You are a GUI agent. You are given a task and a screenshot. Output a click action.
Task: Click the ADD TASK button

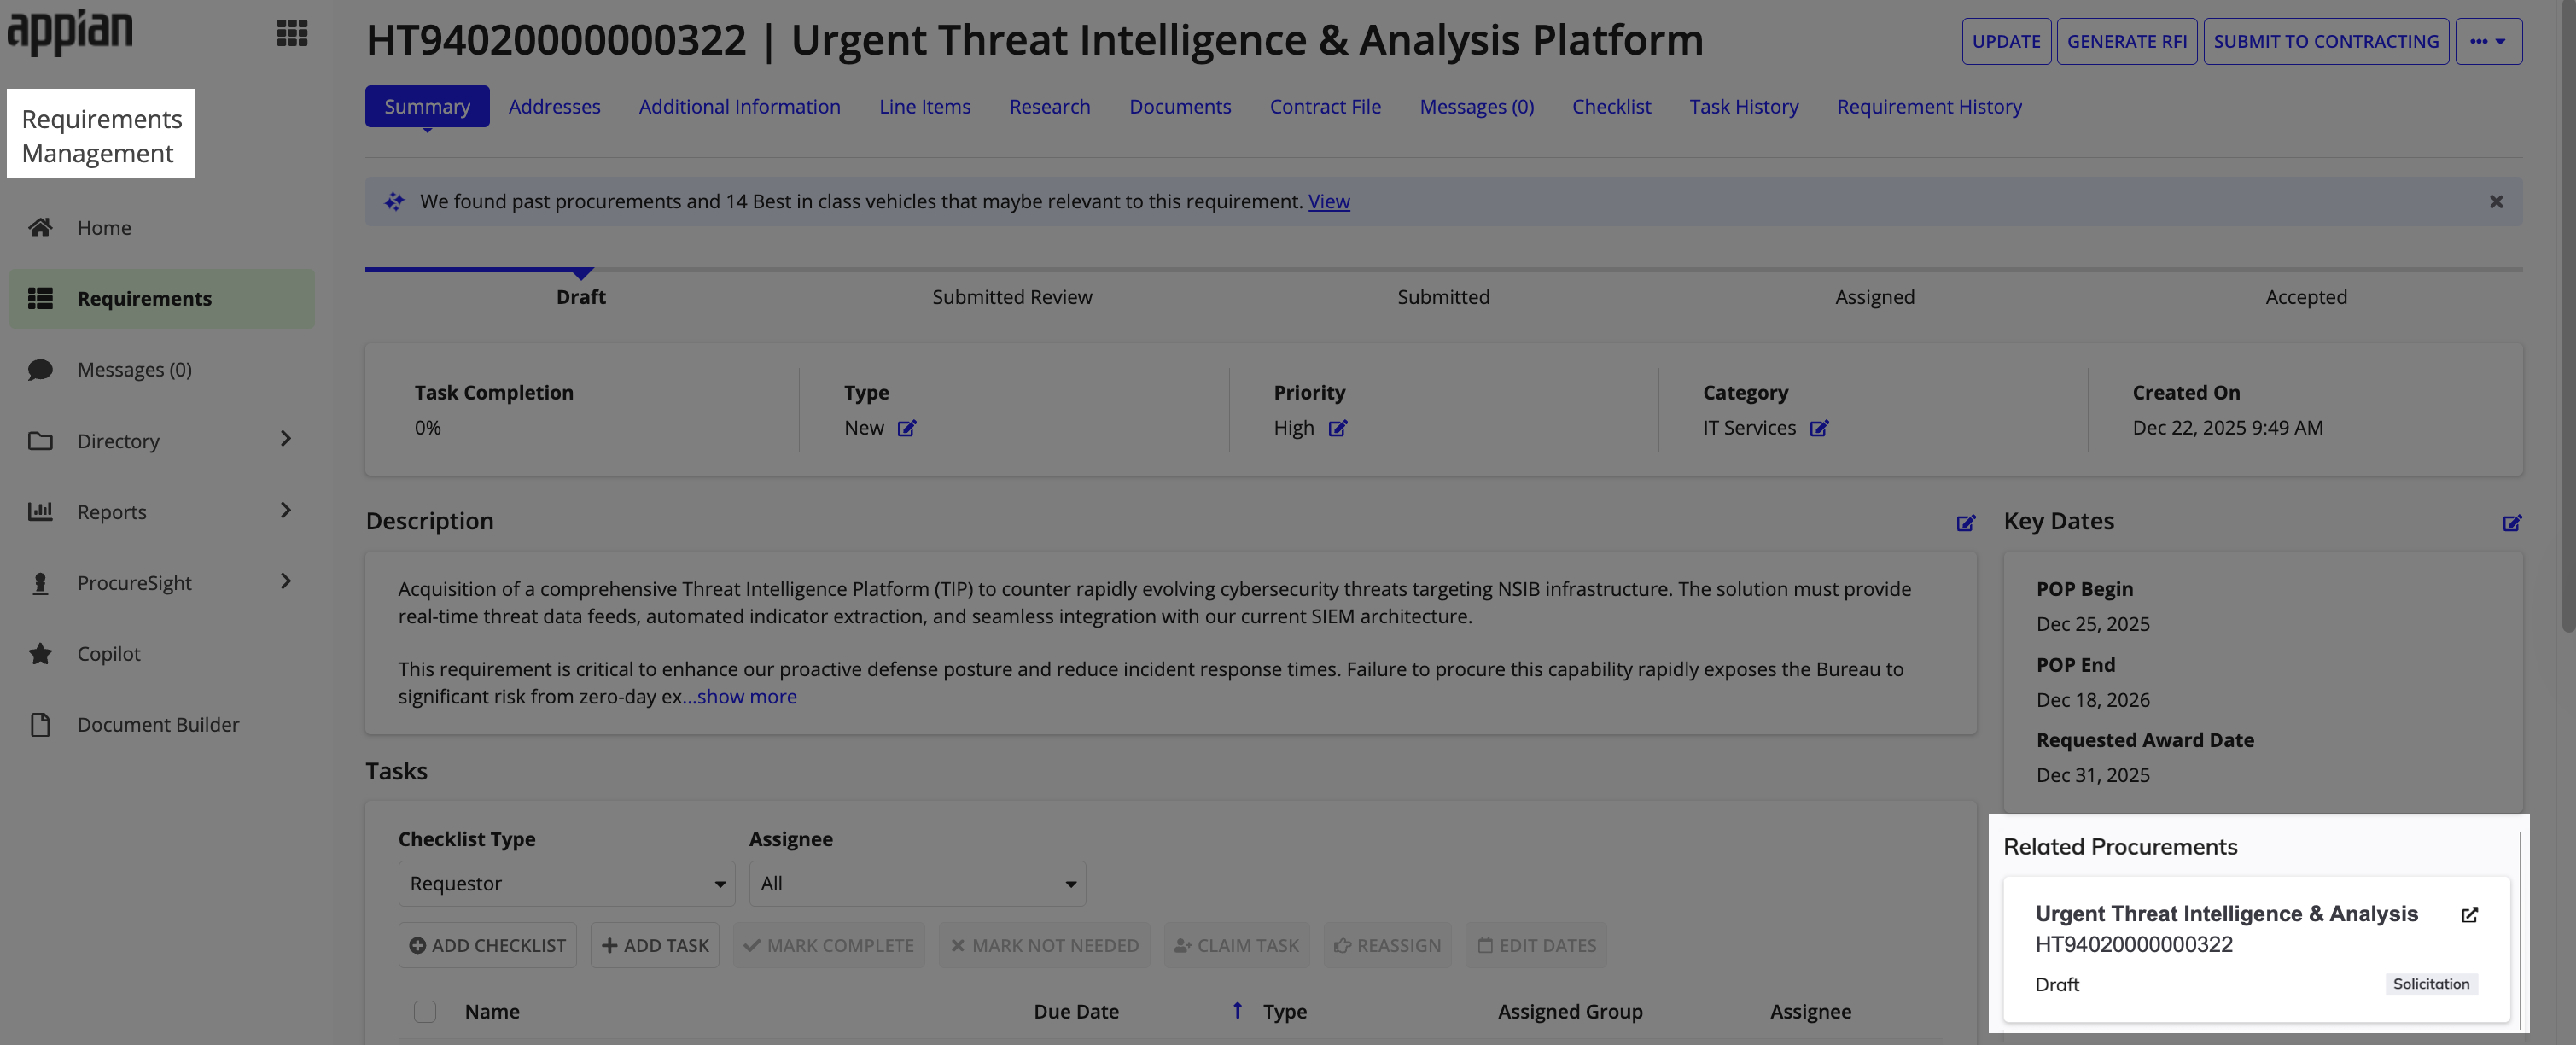pyautogui.click(x=655, y=945)
